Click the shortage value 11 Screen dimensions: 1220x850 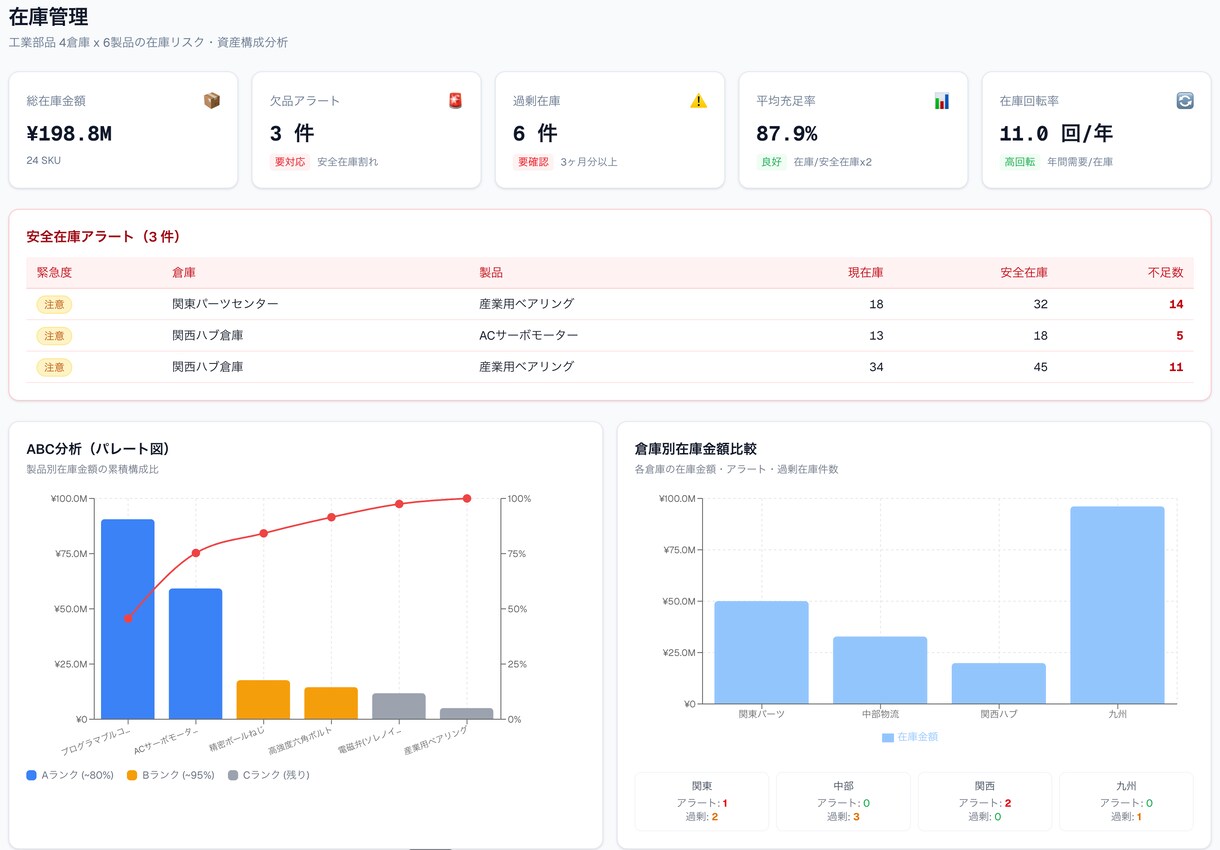tap(1176, 367)
